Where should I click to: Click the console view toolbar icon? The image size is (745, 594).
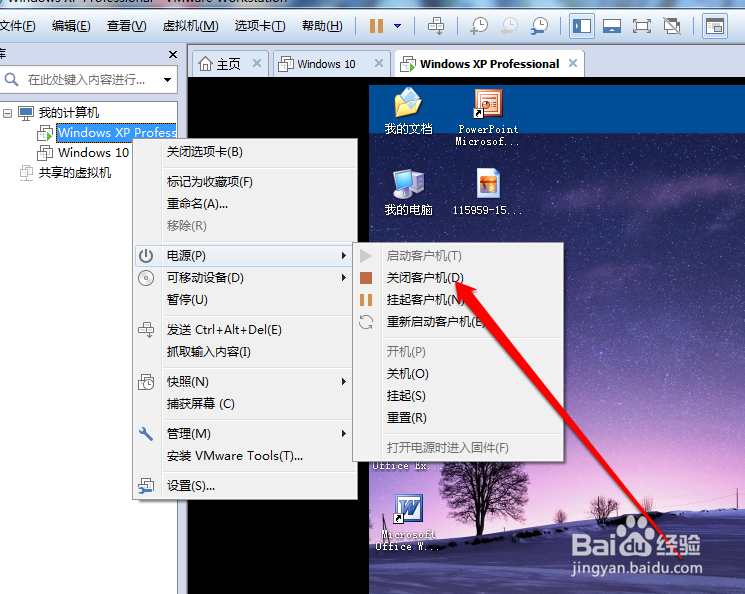coord(715,26)
